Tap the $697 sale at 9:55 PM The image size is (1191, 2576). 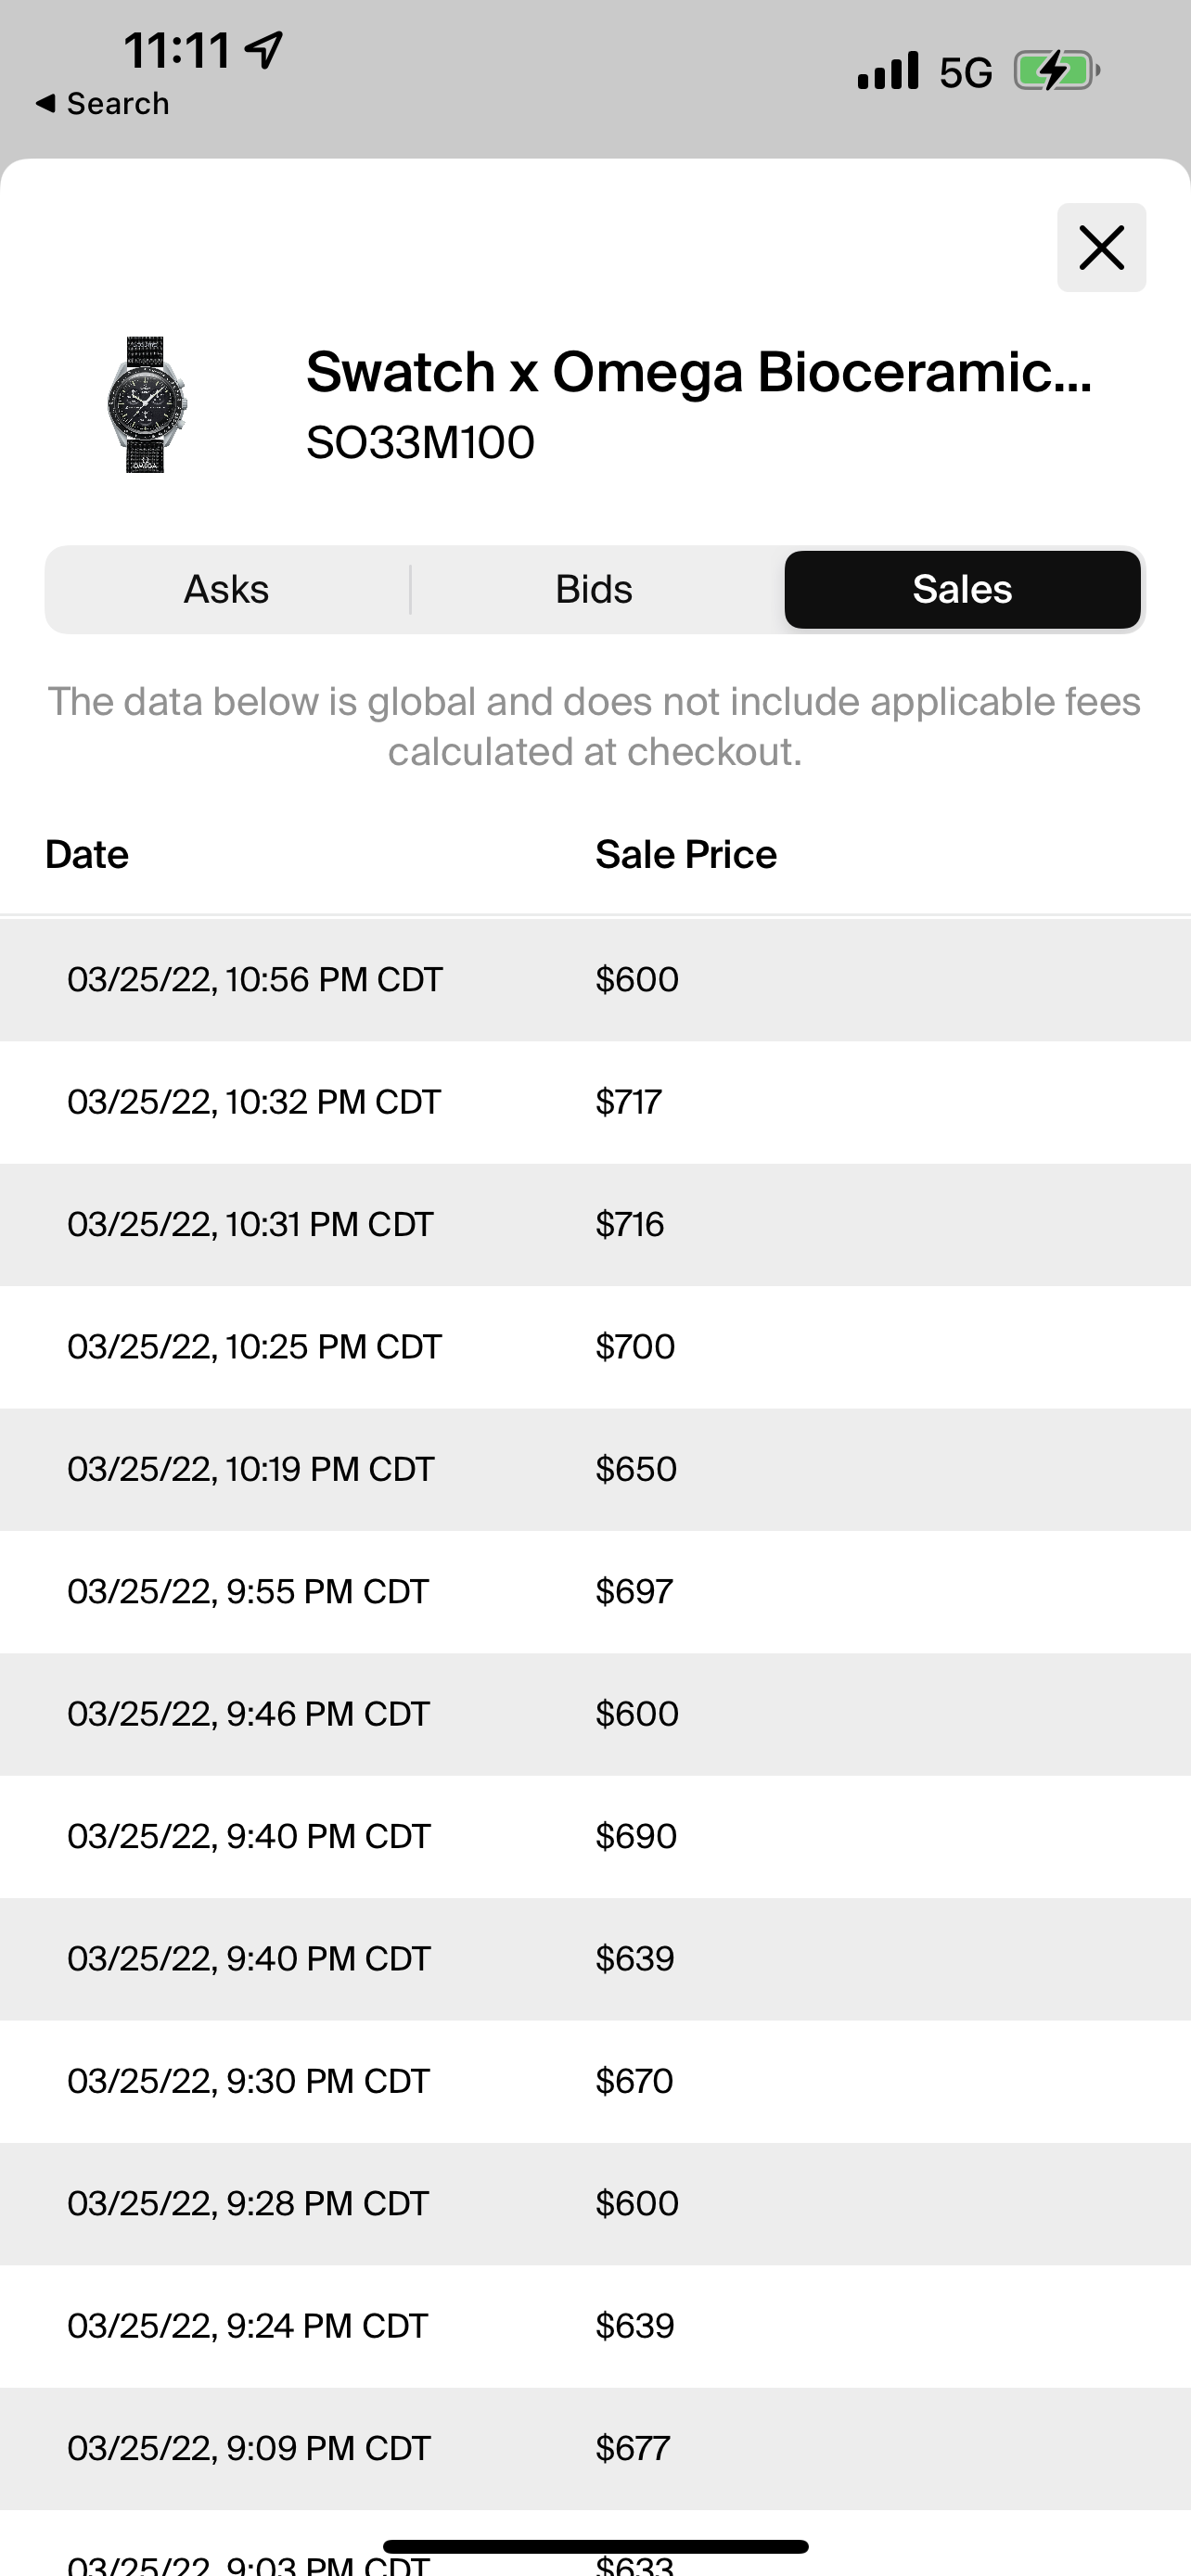pyautogui.click(x=594, y=1591)
